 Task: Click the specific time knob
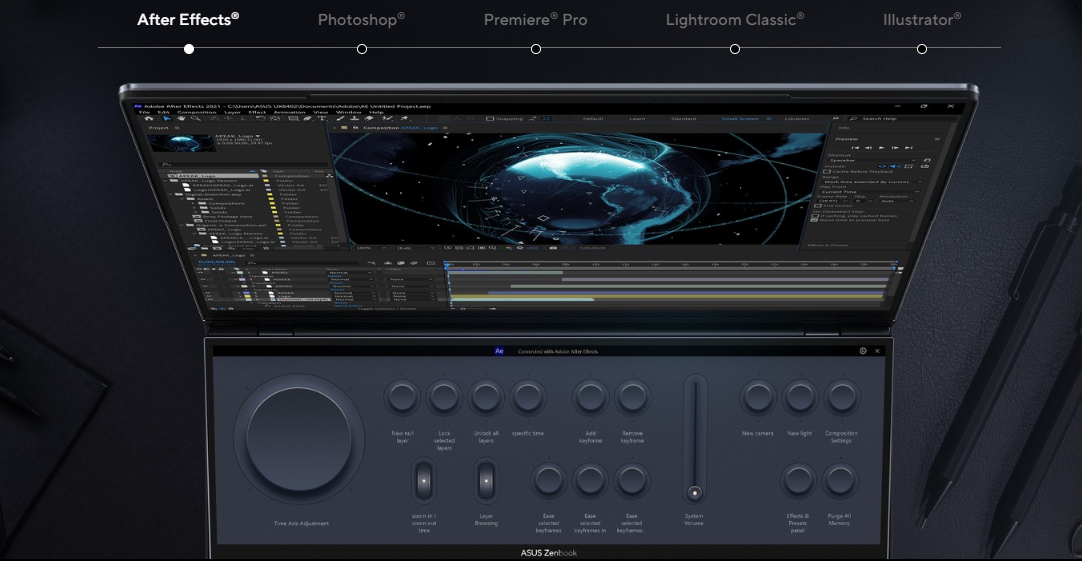click(x=528, y=397)
